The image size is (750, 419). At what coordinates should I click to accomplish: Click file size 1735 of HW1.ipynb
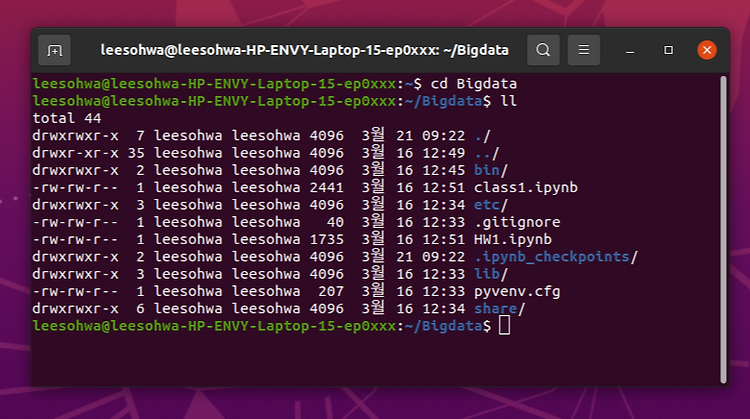tap(327, 239)
